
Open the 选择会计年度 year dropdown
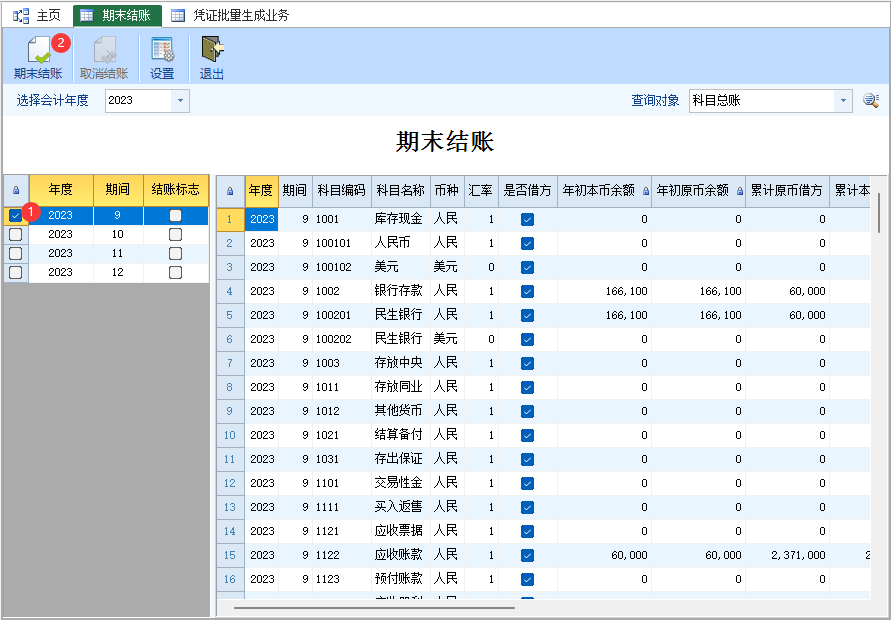pos(180,100)
